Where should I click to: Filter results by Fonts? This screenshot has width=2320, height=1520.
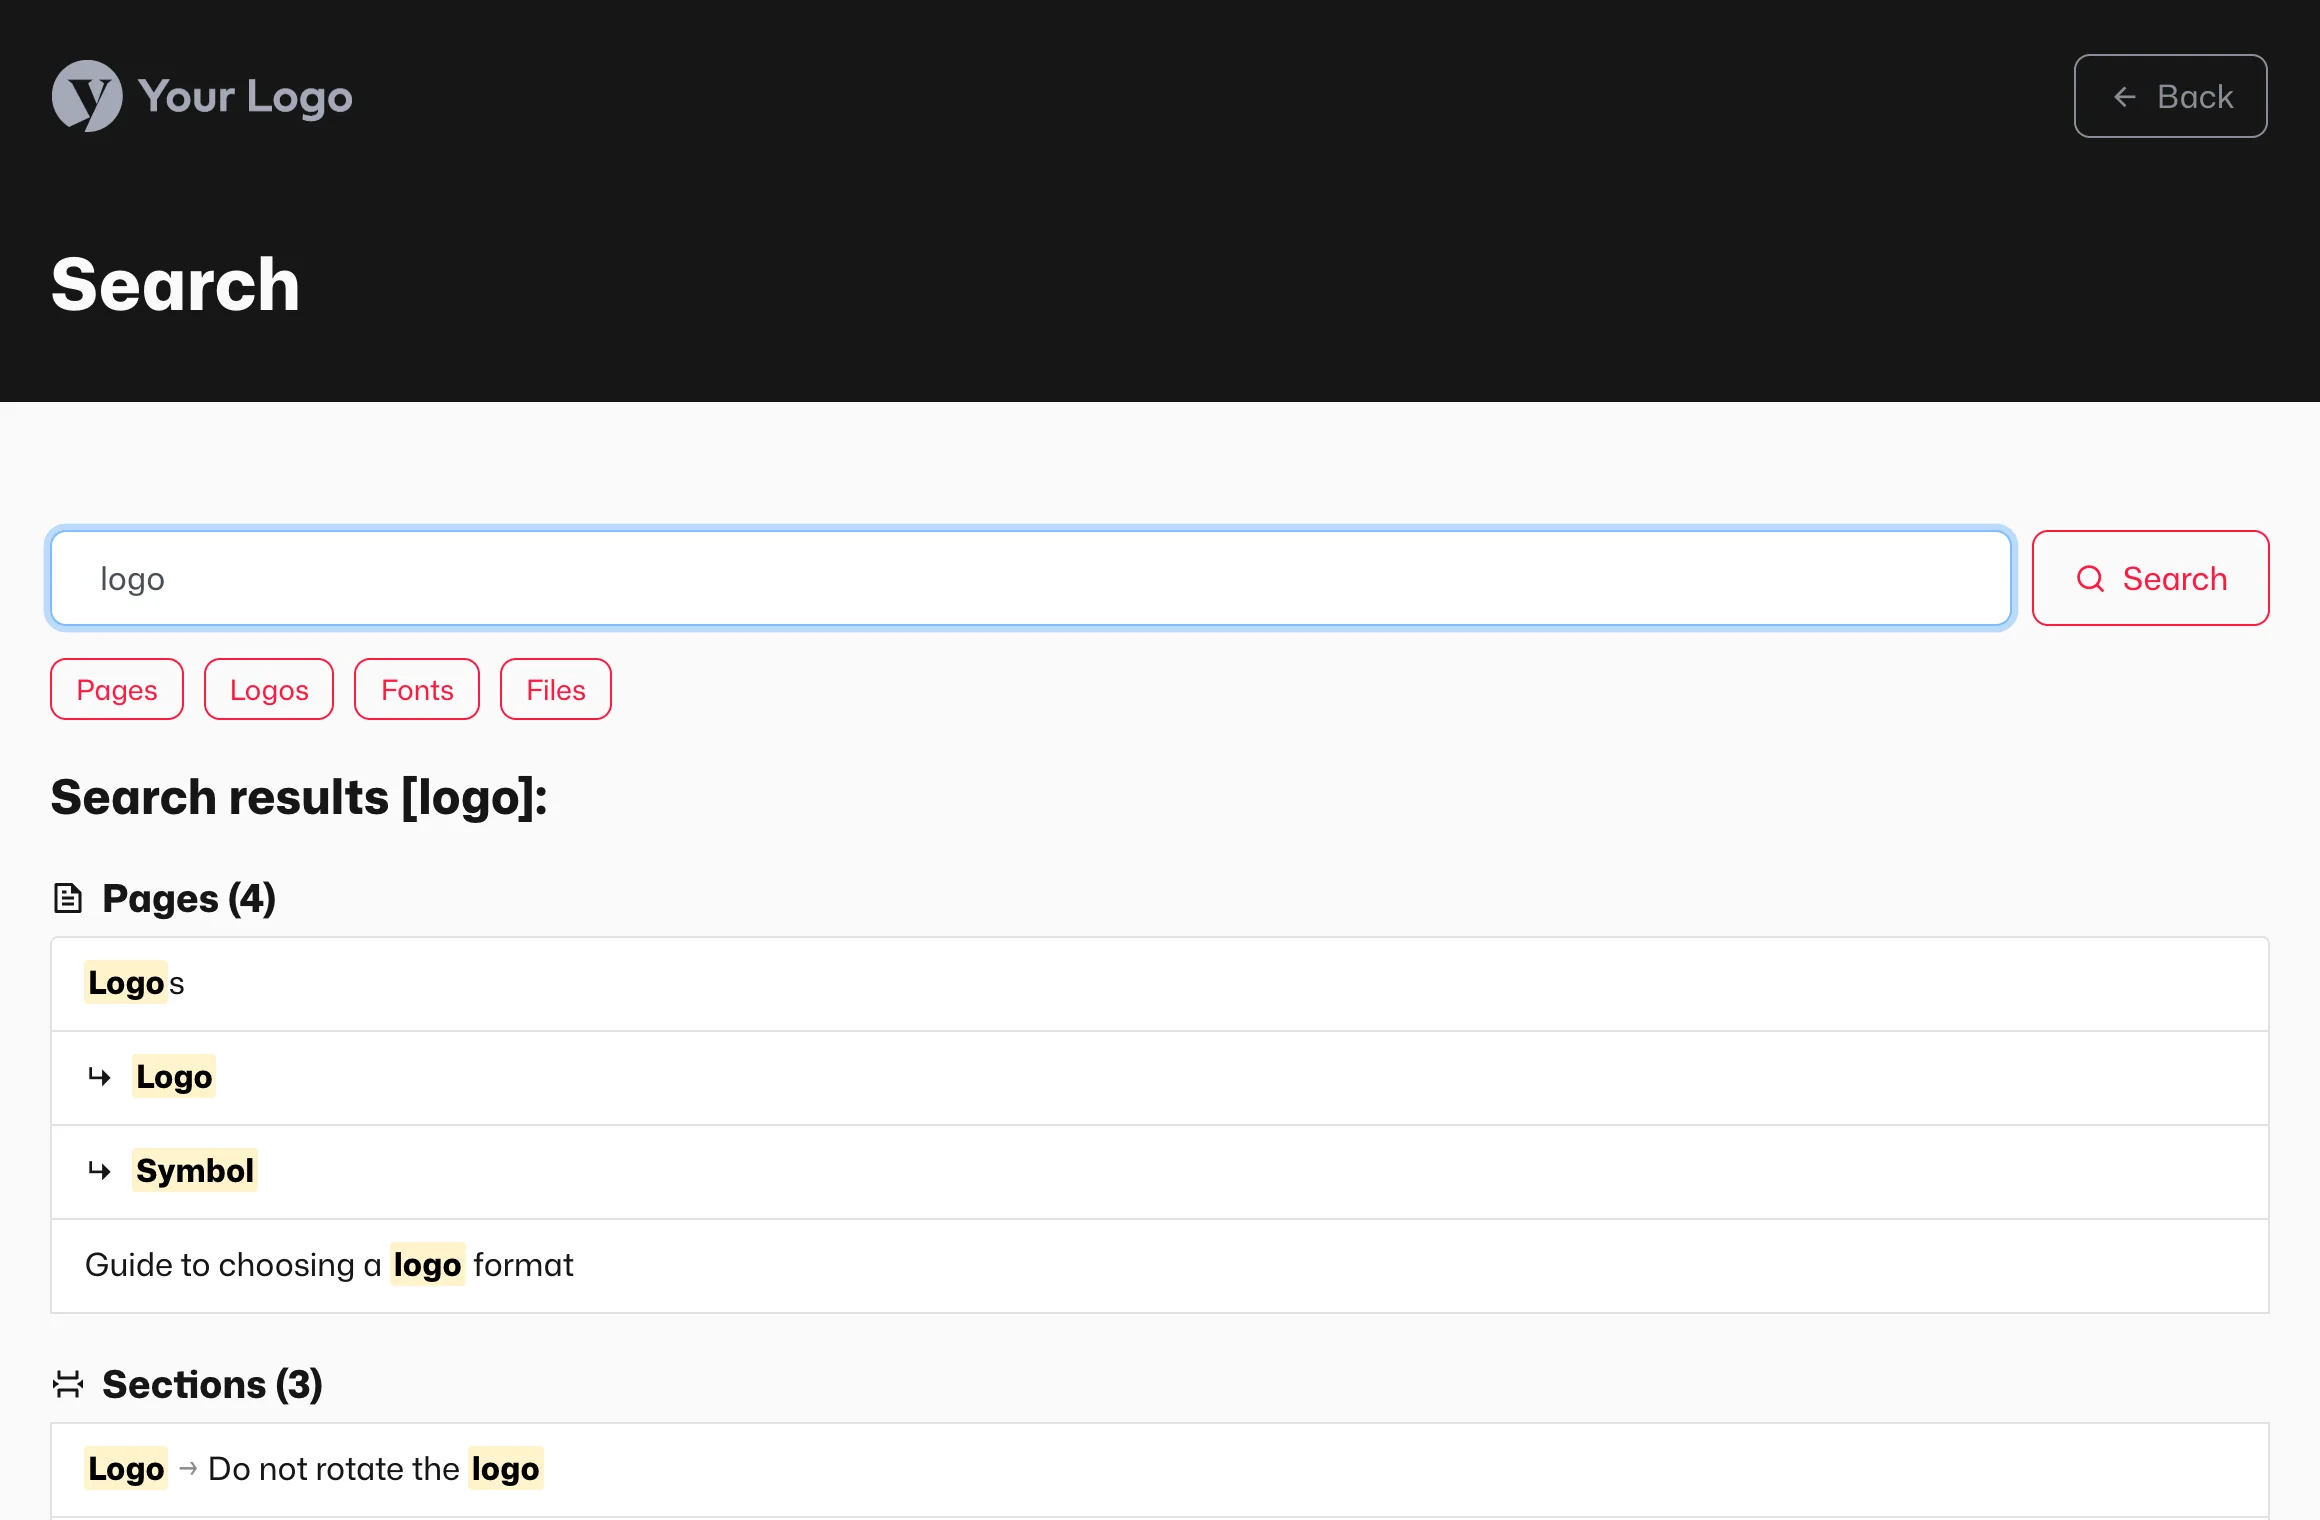click(x=417, y=689)
